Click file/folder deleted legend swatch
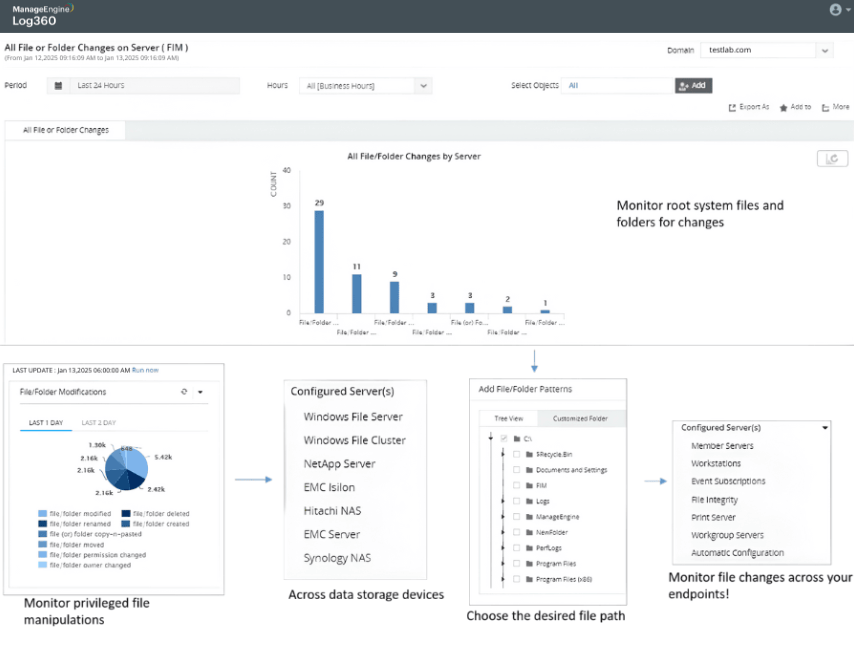The width and height of the screenshot is (854, 656). coord(126,513)
